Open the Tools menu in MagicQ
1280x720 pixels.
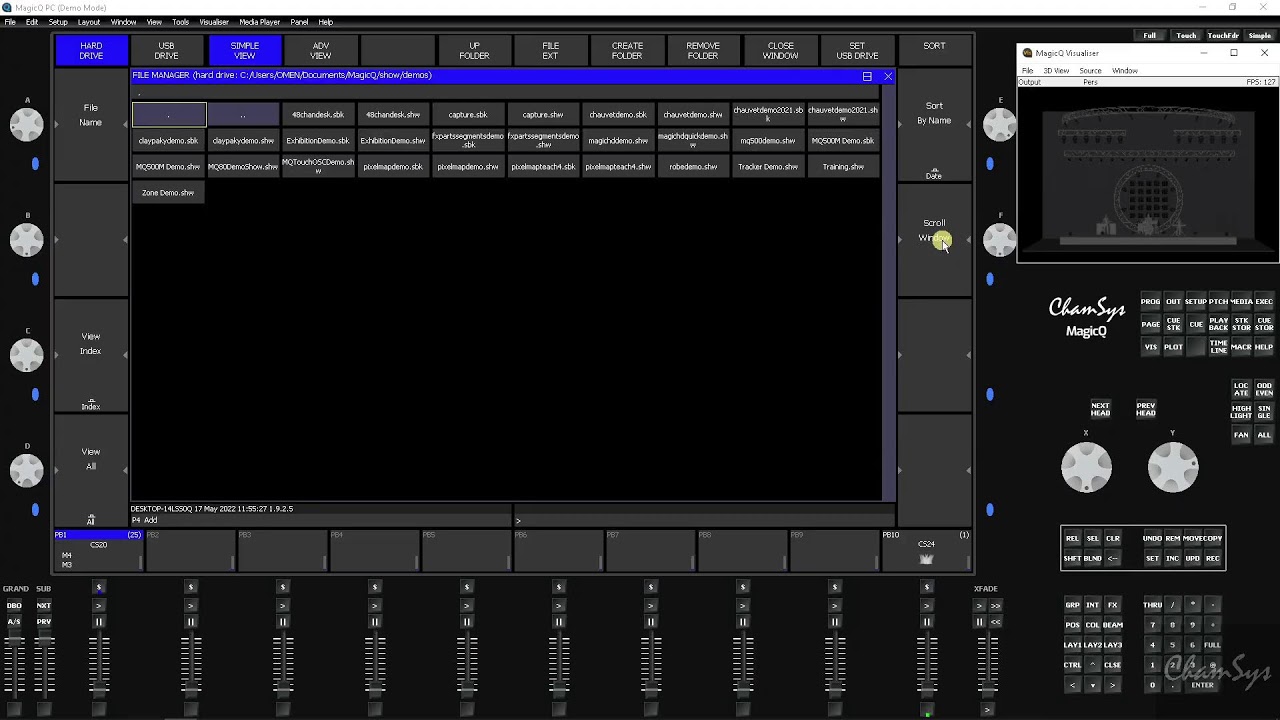click(x=180, y=22)
